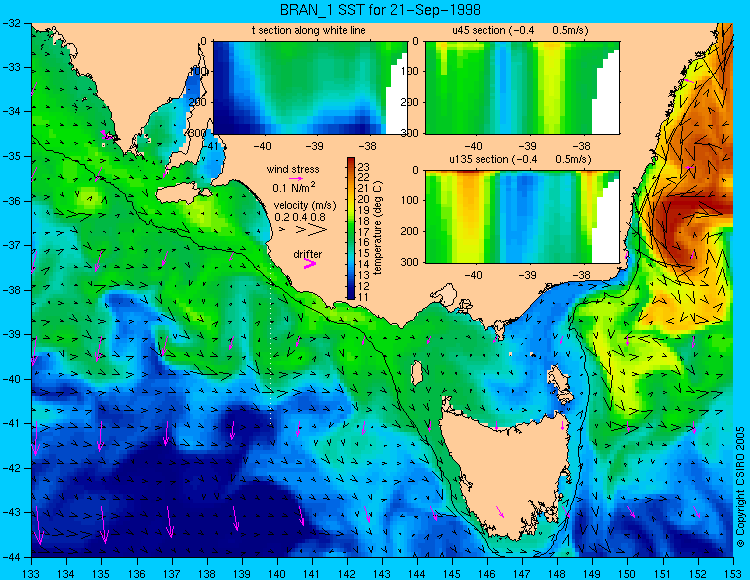Click the largest velocity arrow in the legend
Viewport: 750px width, 580px height.
coord(318,230)
